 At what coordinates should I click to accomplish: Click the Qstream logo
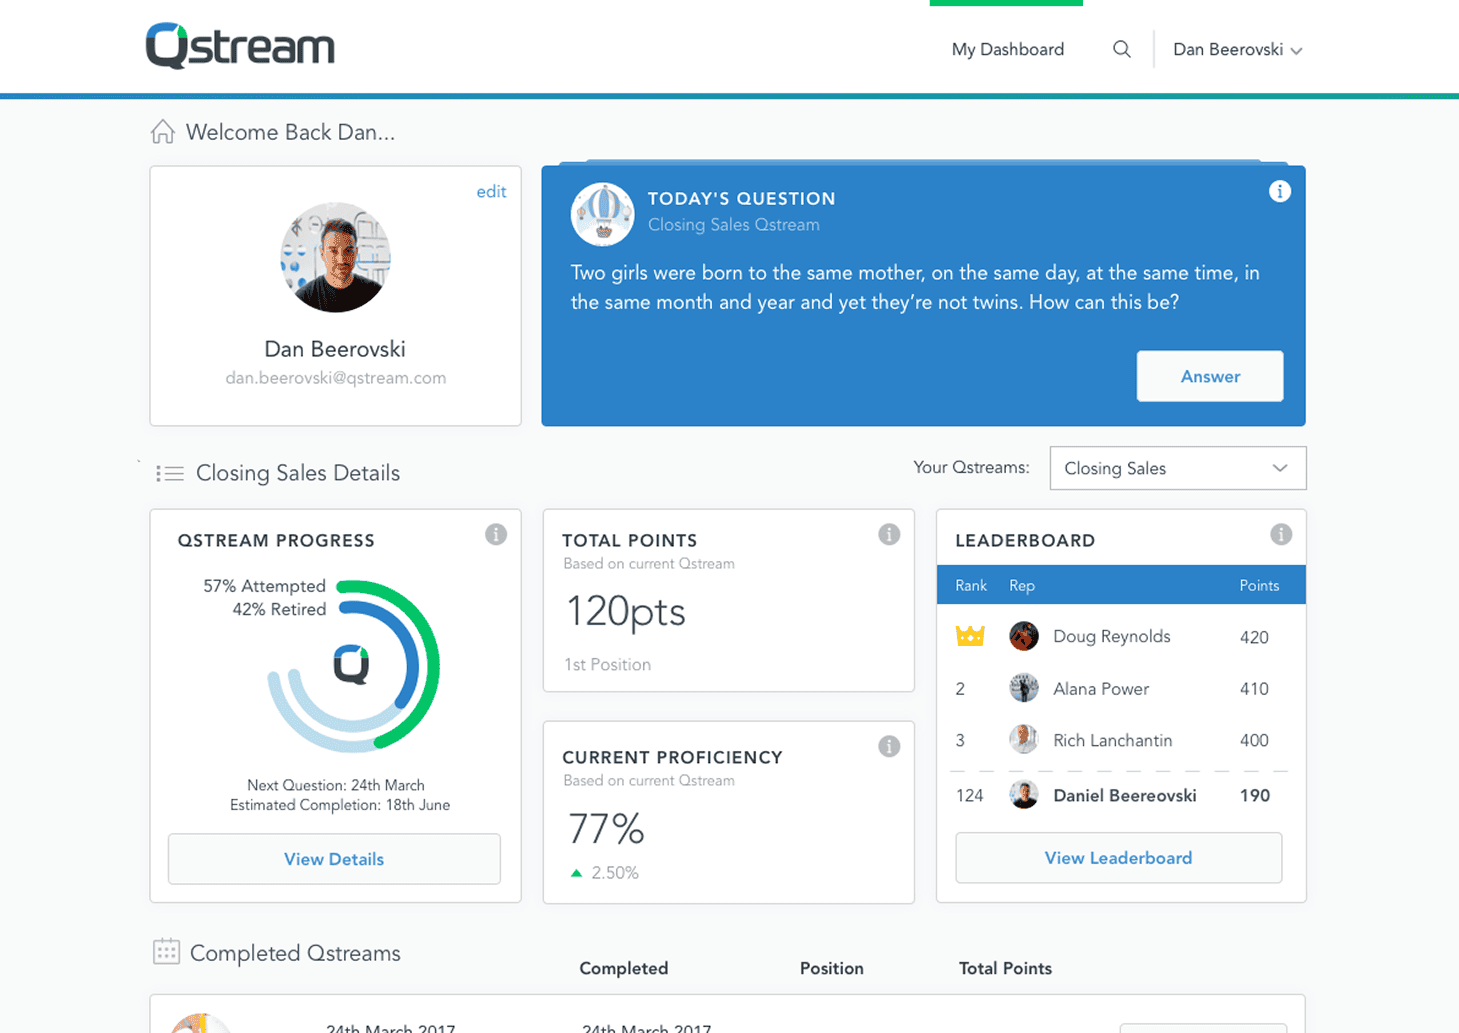click(240, 46)
